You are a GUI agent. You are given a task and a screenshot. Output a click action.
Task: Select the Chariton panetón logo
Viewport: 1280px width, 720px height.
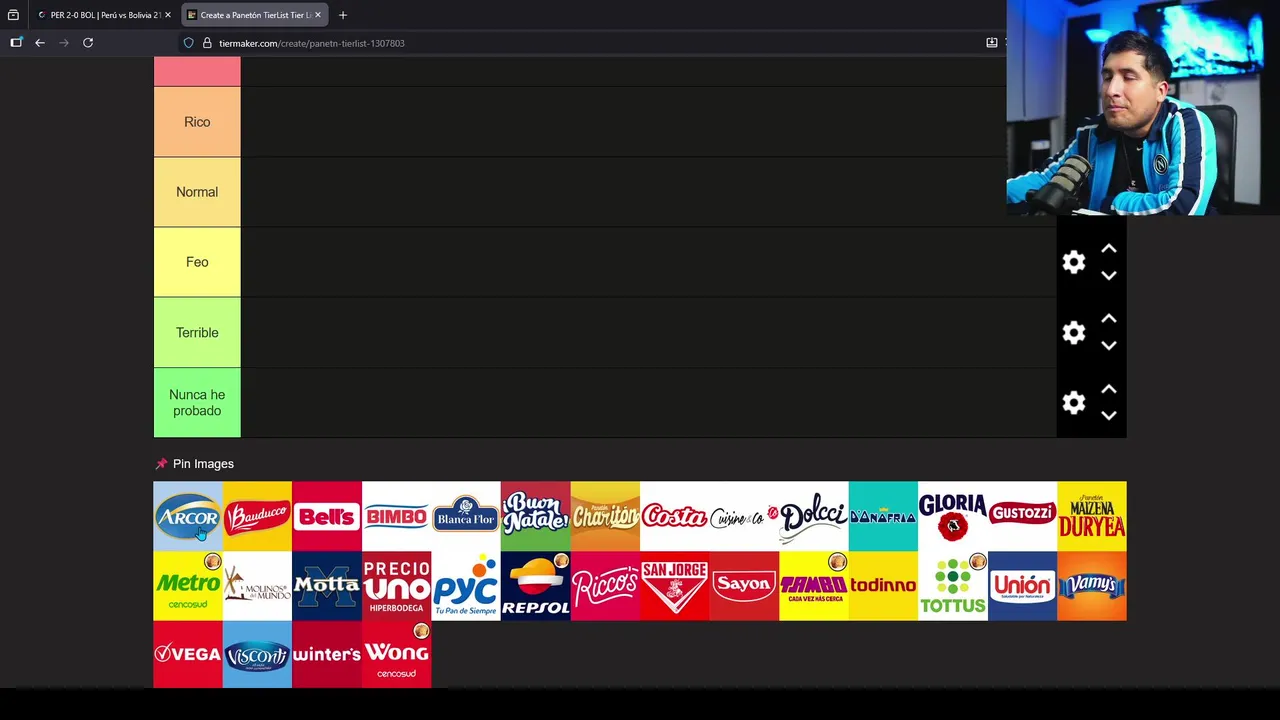[605, 516]
